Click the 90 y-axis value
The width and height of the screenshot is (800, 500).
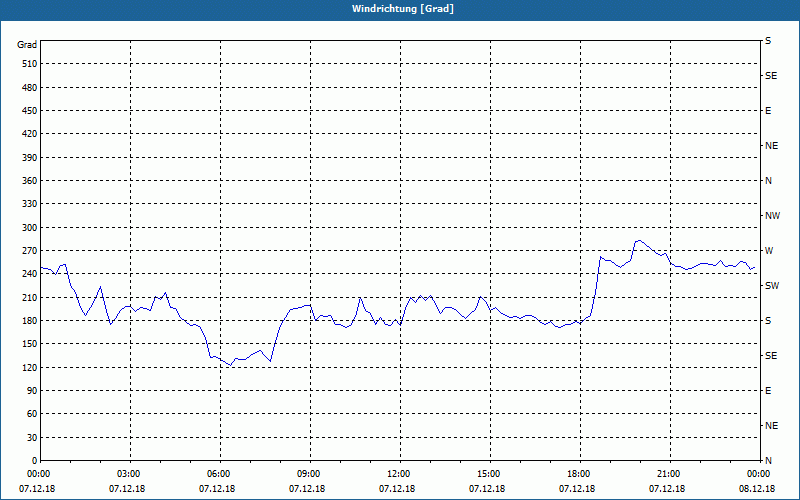(32, 391)
